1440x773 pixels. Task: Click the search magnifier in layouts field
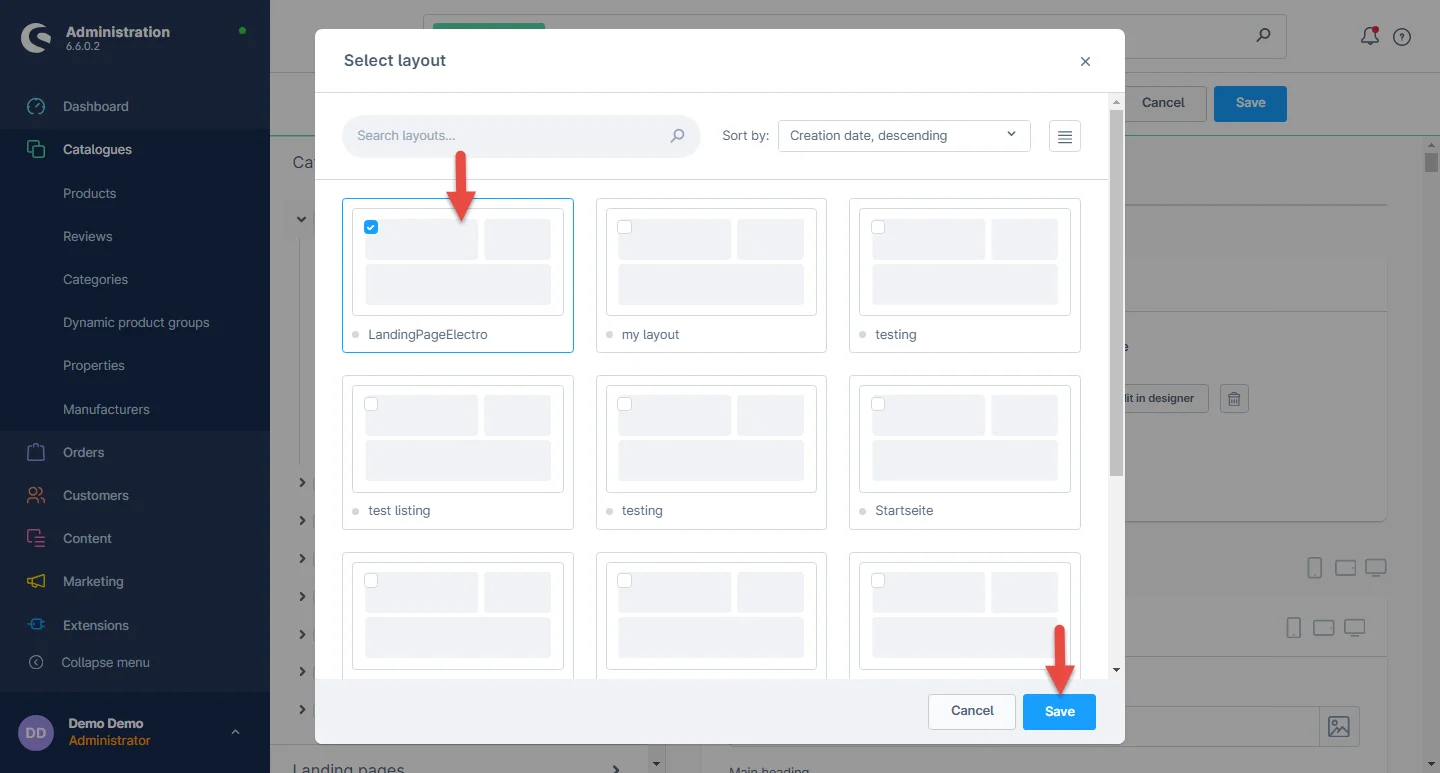coord(677,136)
